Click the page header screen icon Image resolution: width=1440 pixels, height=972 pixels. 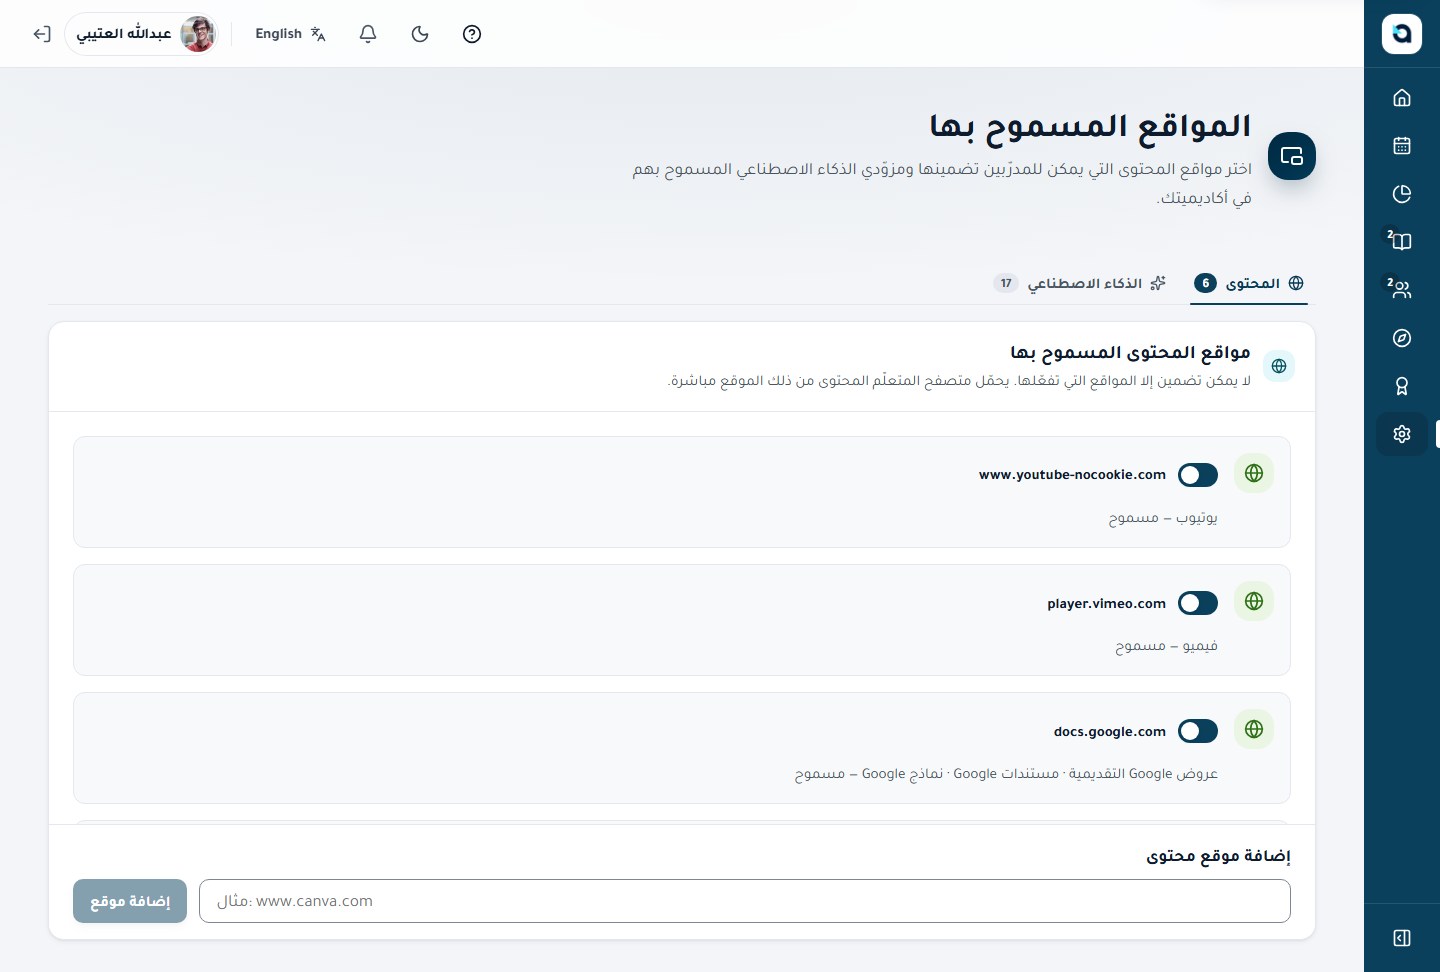[x=1292, y=156]
